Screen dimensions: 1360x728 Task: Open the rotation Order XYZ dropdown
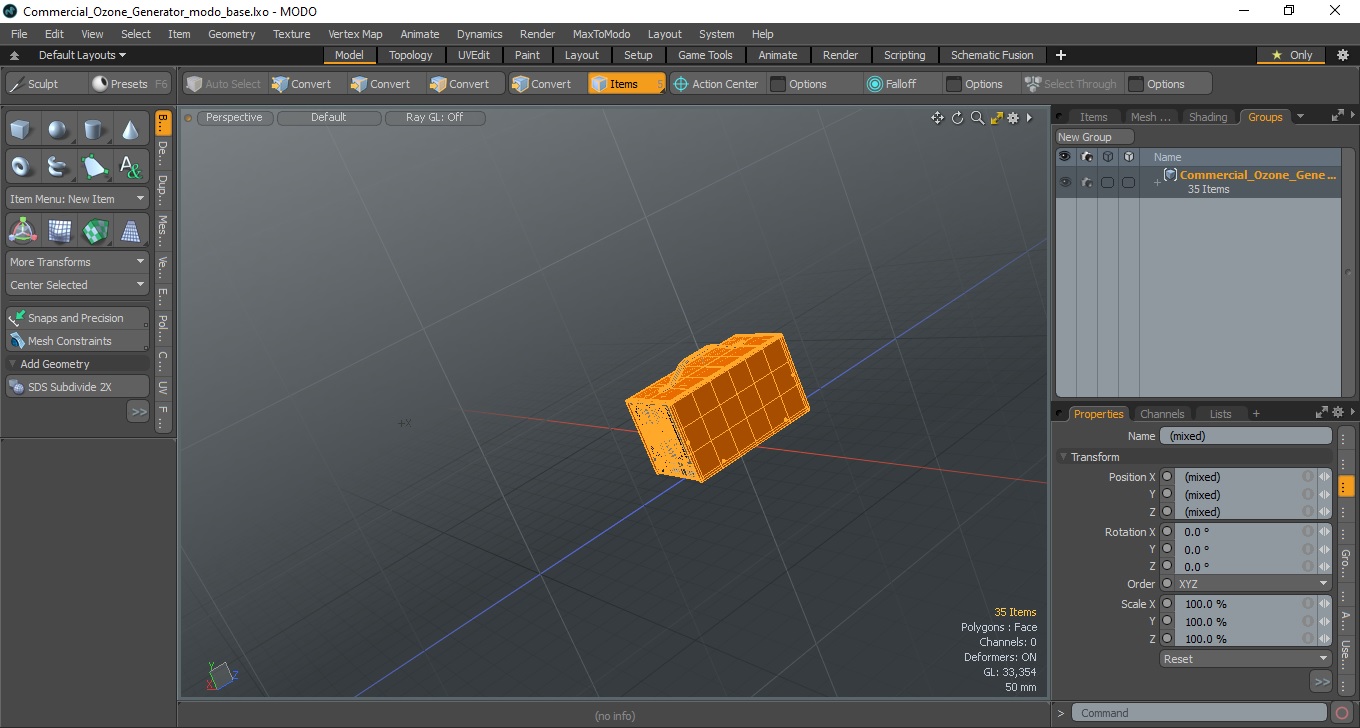pos(1253,584)
